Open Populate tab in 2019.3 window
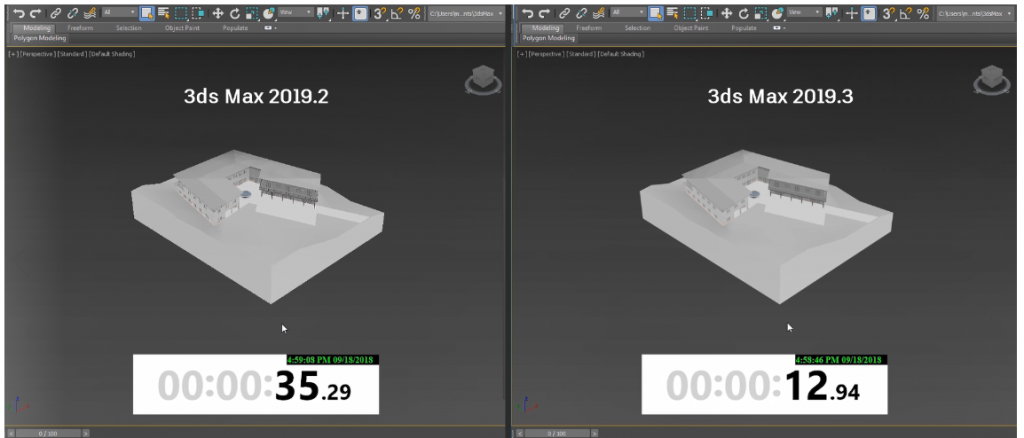 point(744,28)
